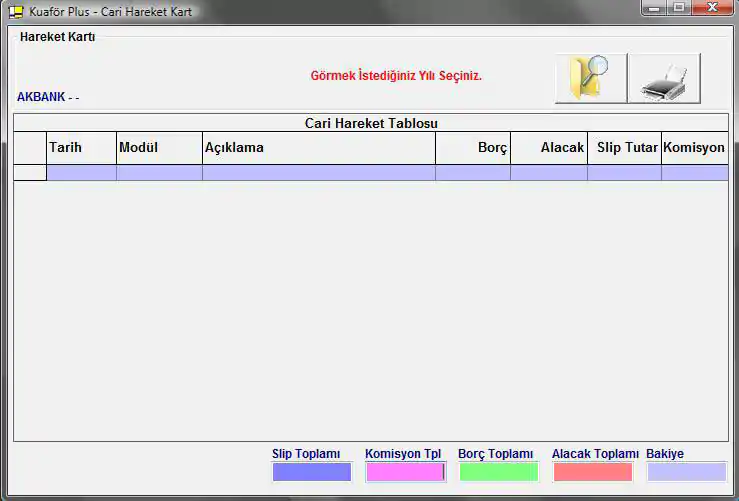Click the Borç column header
Screen dimensions: 739x501
[473, 148]
